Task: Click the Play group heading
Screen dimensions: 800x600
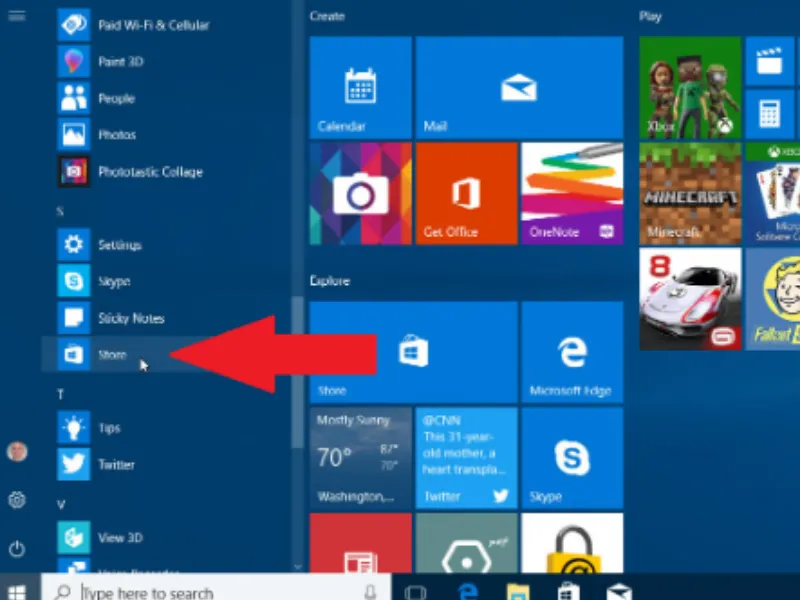Action: [x=651, y=16]
